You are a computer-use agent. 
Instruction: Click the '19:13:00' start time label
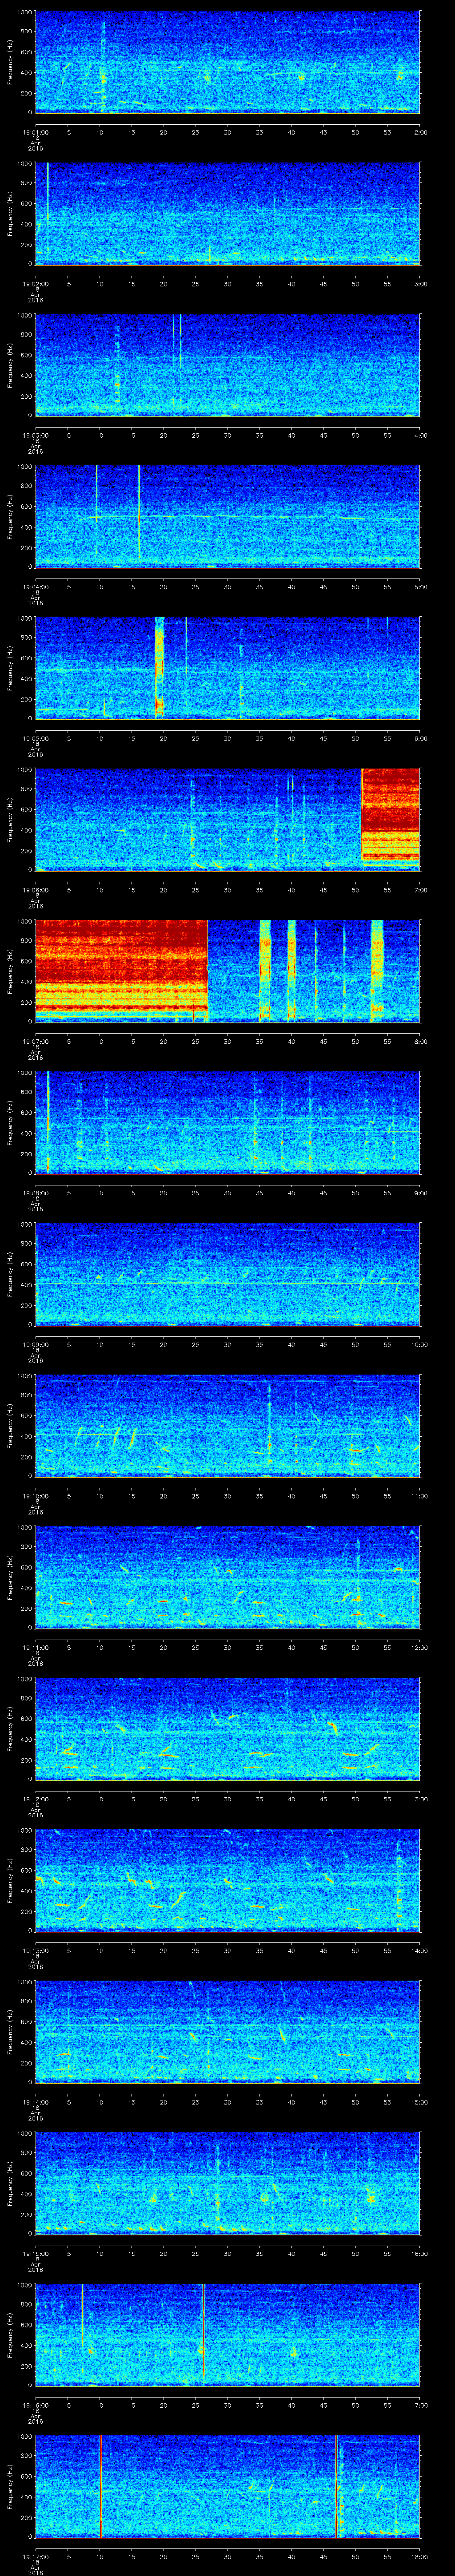tap(35, 1949)
